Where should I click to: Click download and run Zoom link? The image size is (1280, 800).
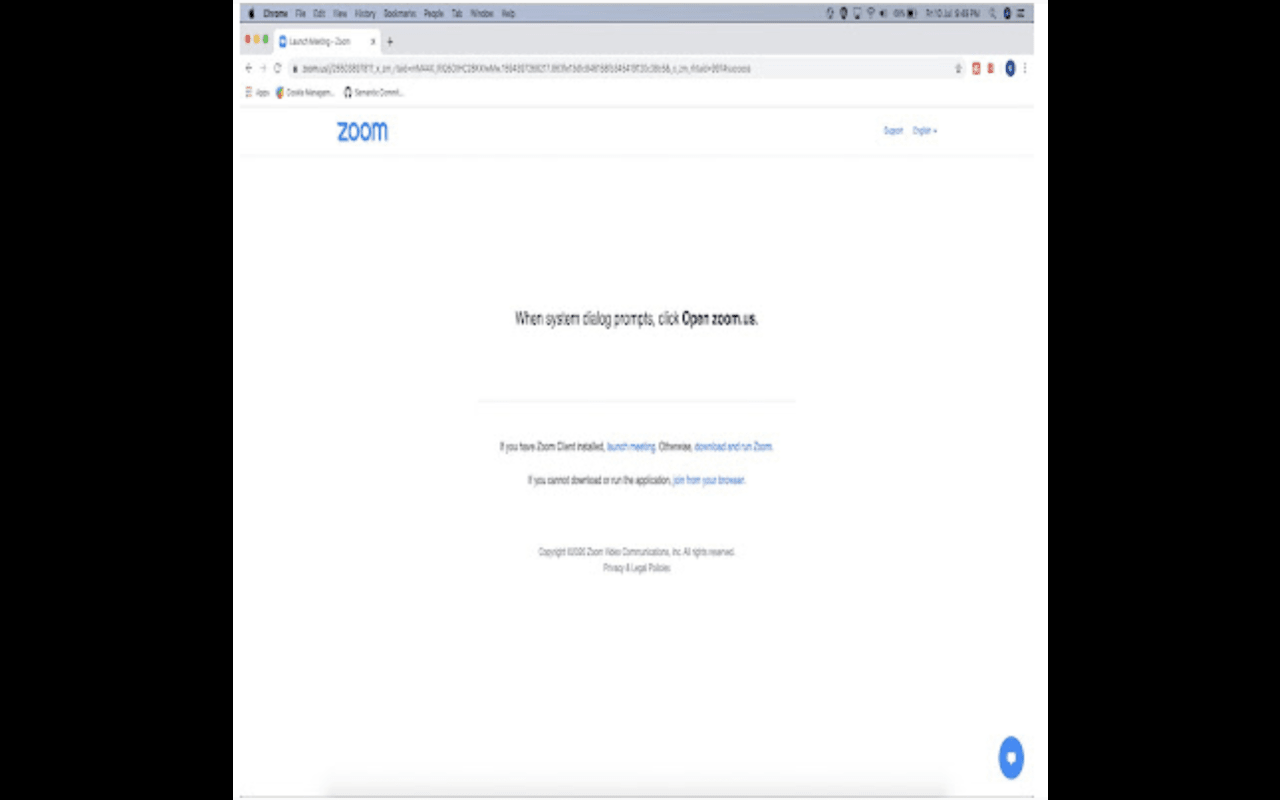733,447
